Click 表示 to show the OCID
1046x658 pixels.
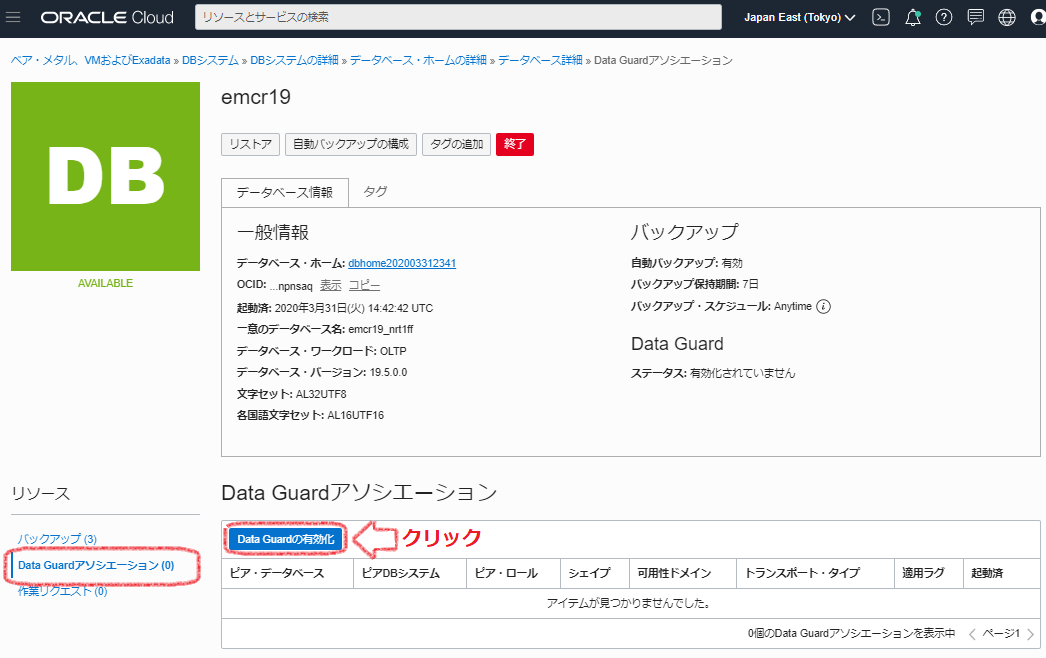330,285
